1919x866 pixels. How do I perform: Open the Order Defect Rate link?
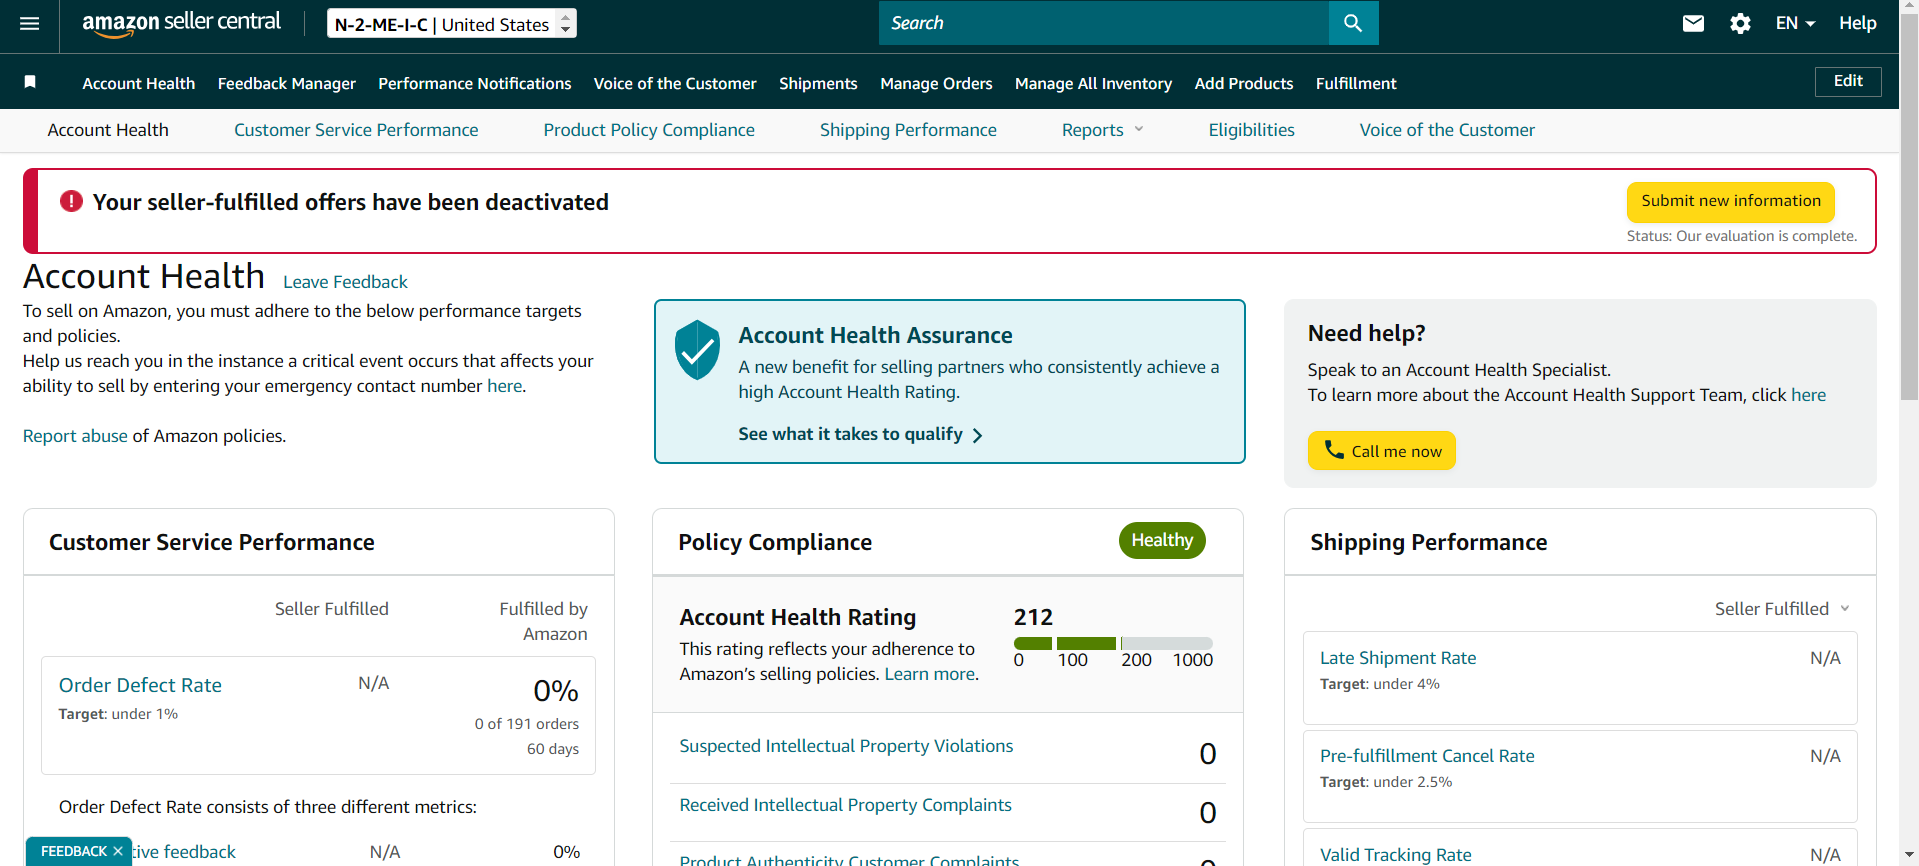click(140, 685)
